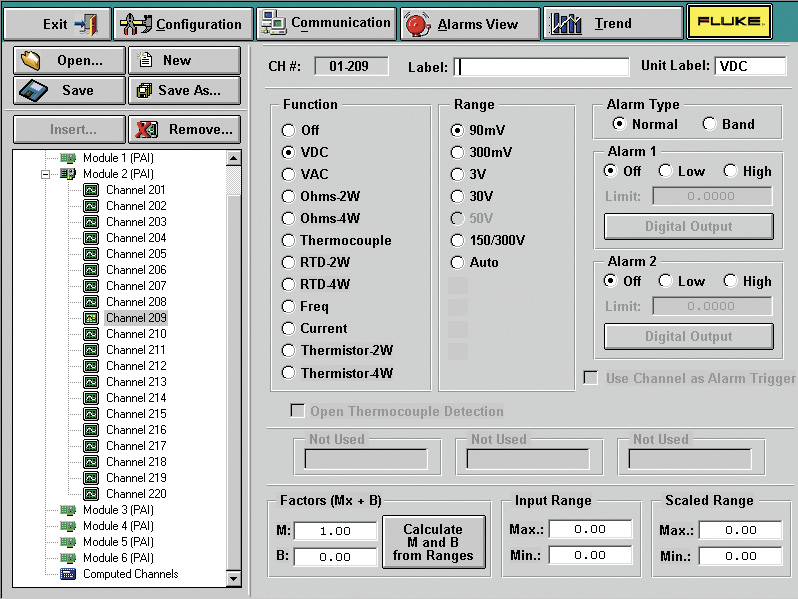Select the RTD-4W function
The height and width of the screenshot is (599, 798).
288,284
